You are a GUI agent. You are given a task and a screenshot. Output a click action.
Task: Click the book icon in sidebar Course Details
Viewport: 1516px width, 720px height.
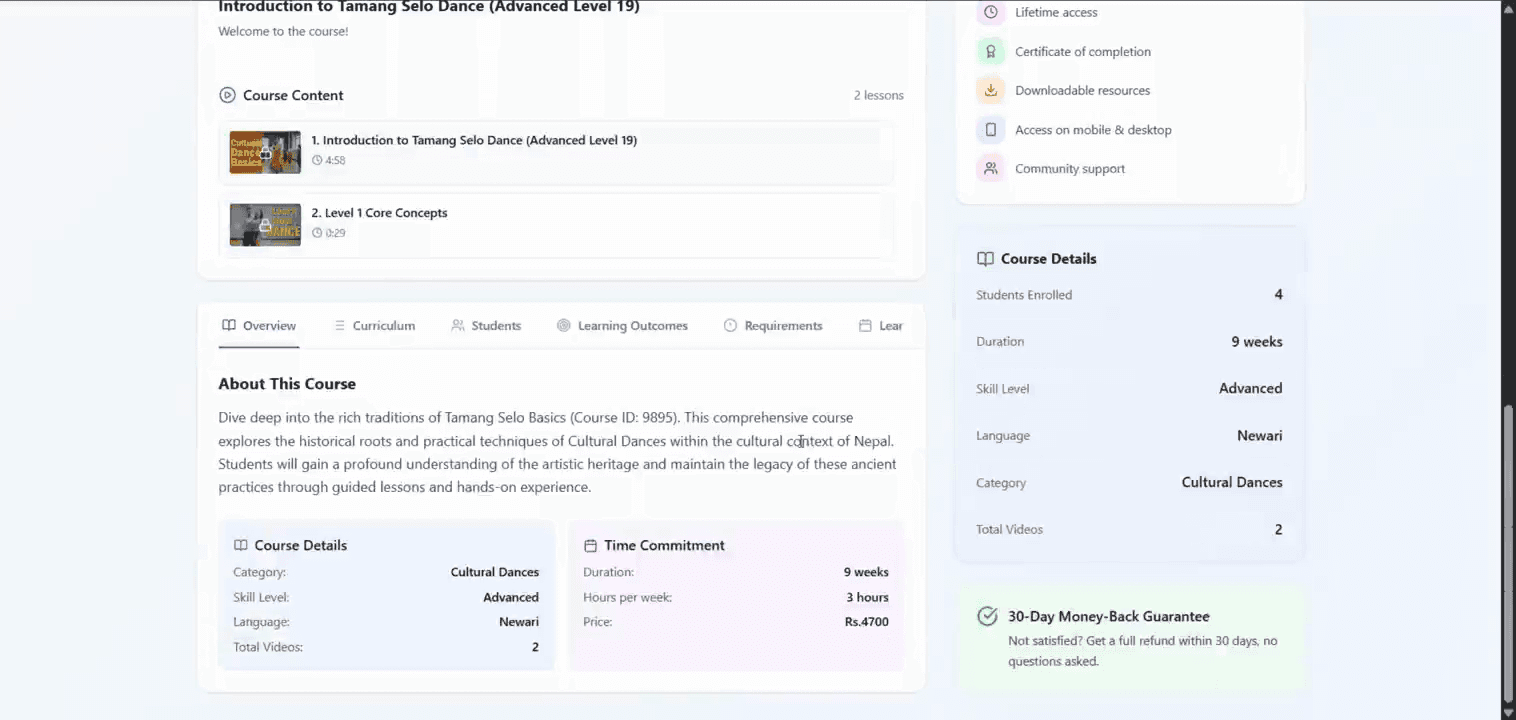pyautogui.click(x=985, y=258)
